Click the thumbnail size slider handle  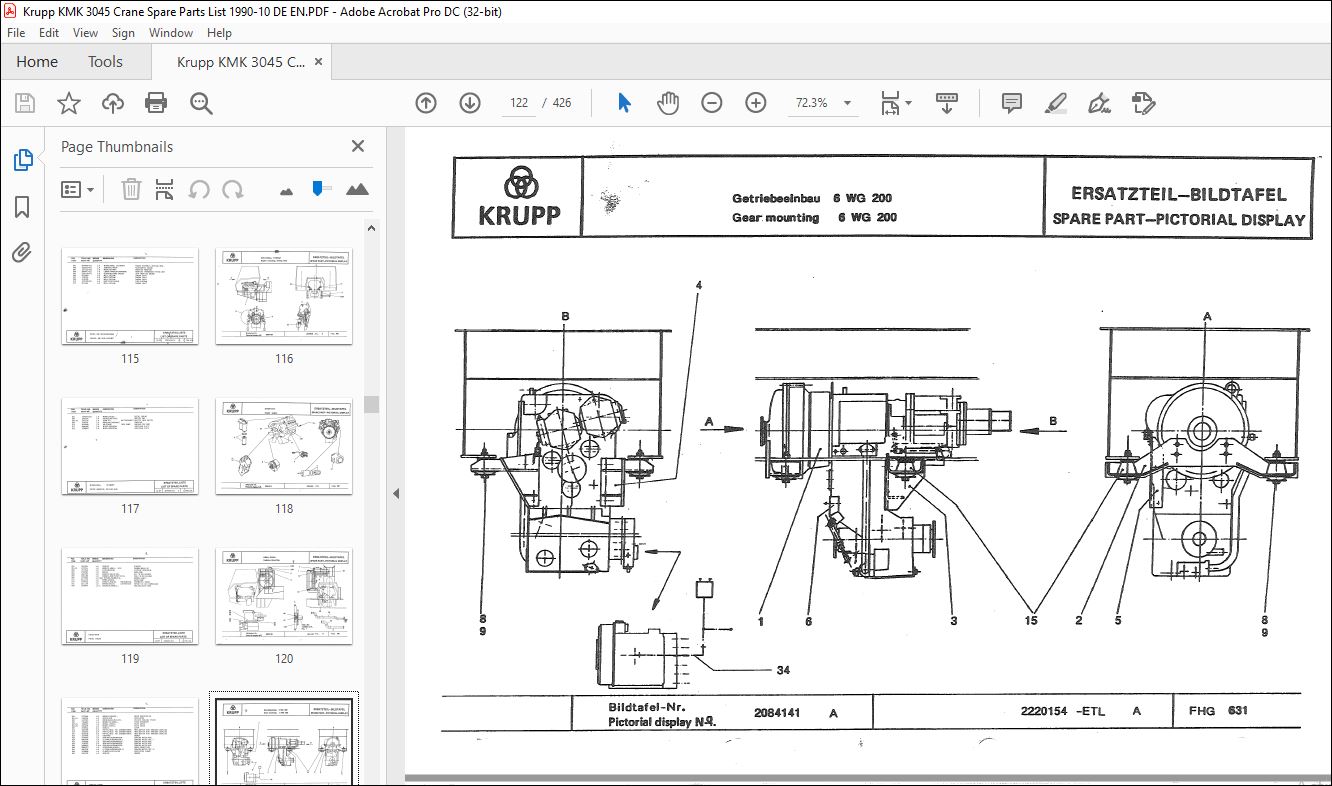click(319, 188)
